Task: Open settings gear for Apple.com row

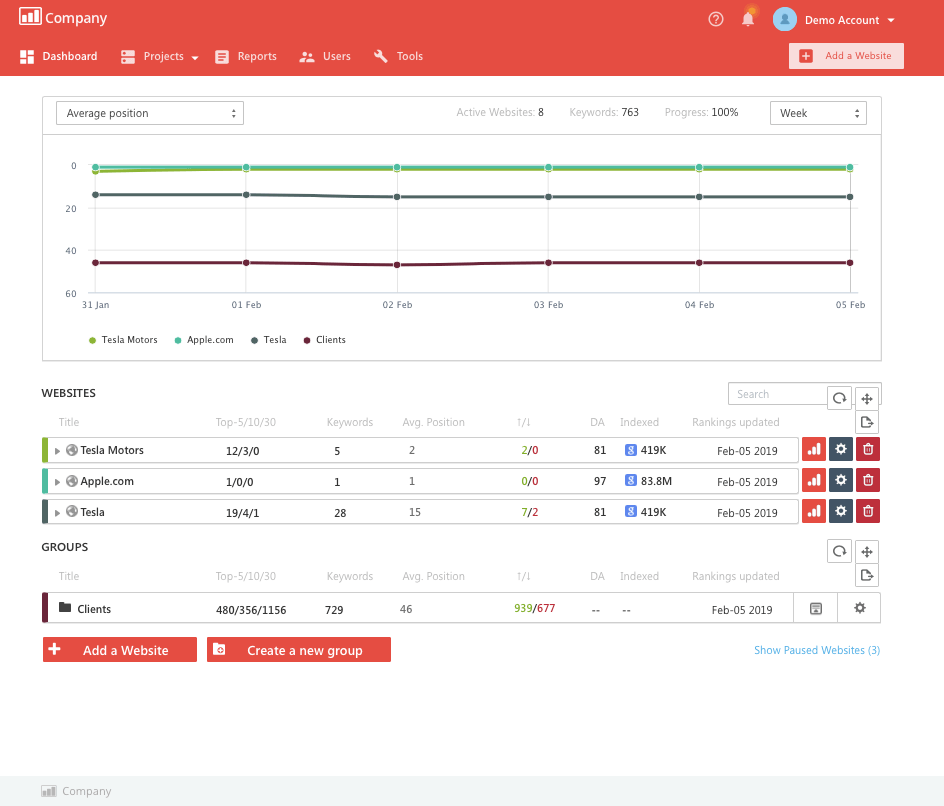Action: tap(840, 480)
